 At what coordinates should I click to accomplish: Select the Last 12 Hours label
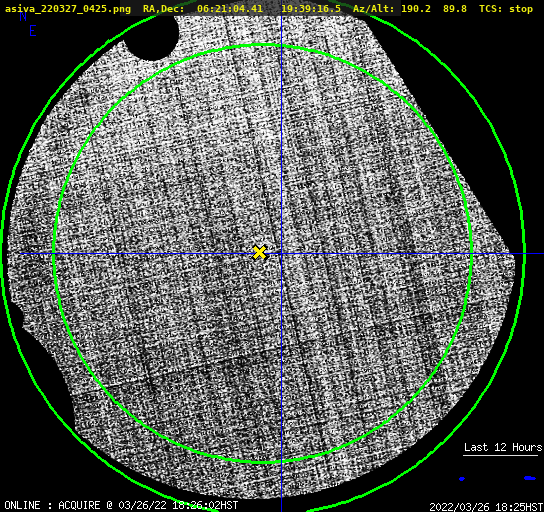[503, 447]
